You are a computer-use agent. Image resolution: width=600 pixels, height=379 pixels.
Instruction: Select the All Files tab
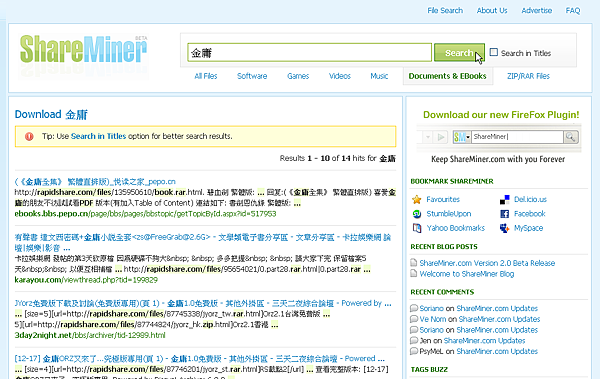(x=205, y=76)
